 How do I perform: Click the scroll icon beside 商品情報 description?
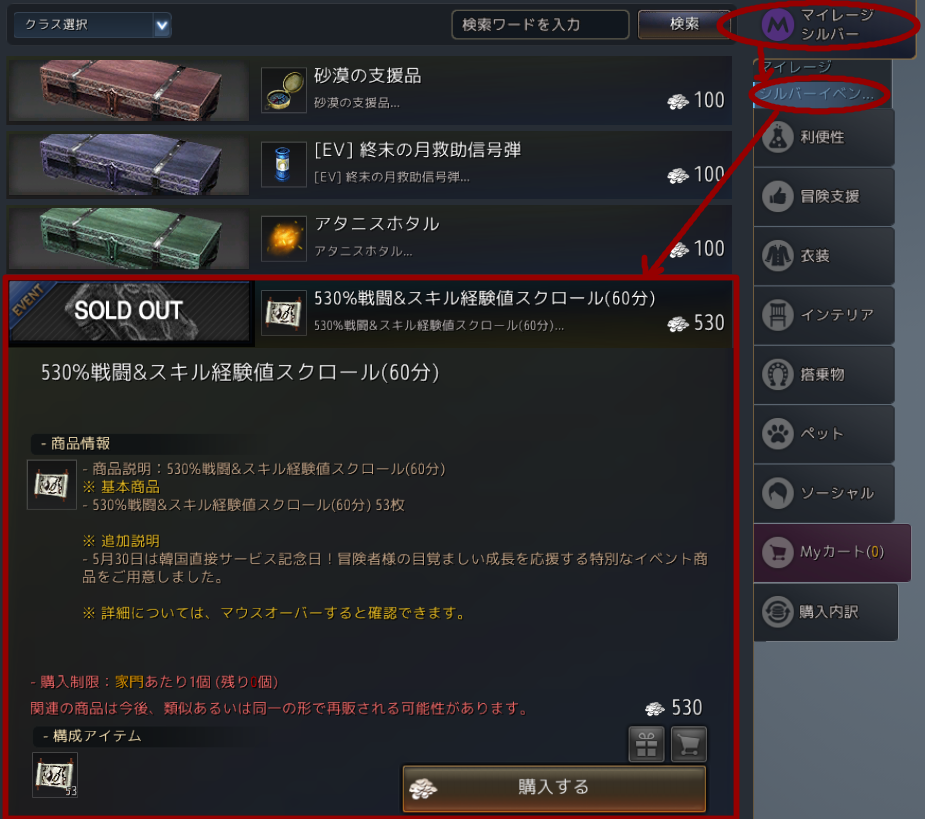tap(52, 484)
